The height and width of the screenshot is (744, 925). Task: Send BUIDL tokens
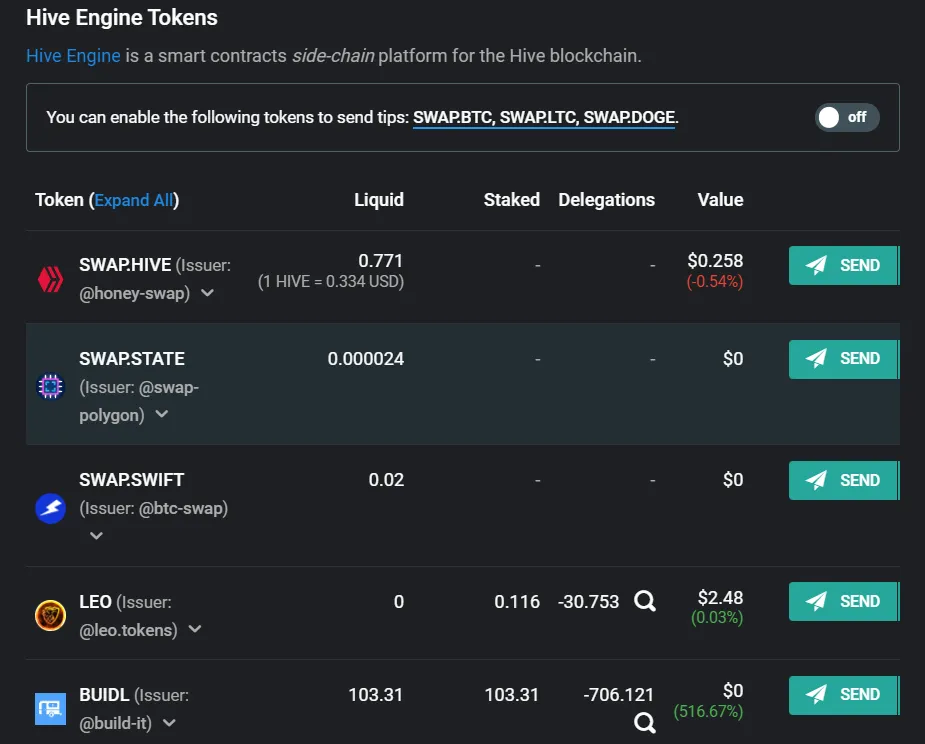pos(844,695)
